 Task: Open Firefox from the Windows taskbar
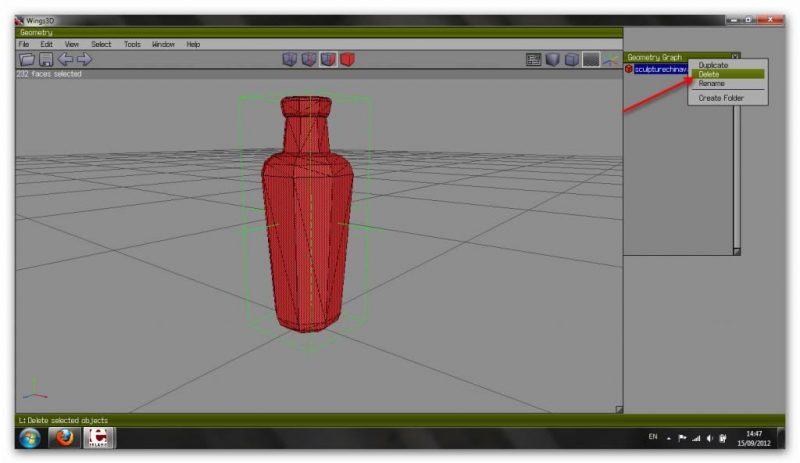66,438
